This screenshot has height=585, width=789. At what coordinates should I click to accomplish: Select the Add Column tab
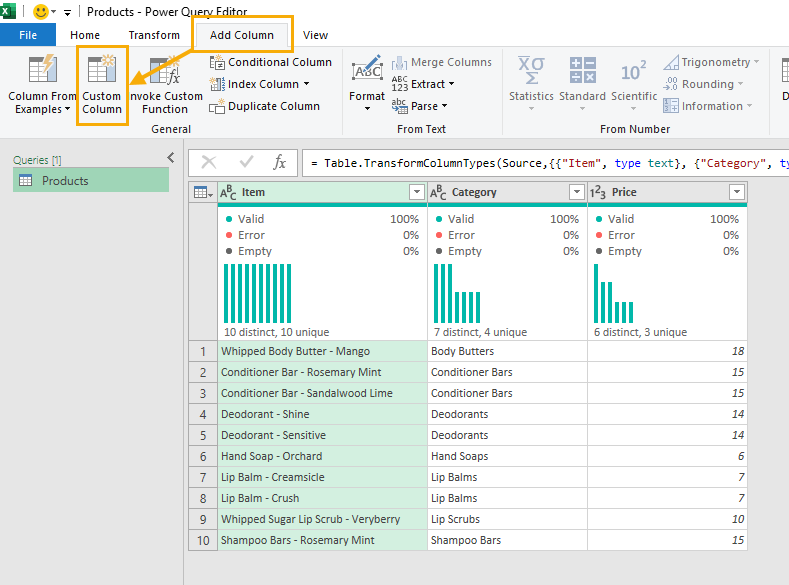(x=242, y=35)
